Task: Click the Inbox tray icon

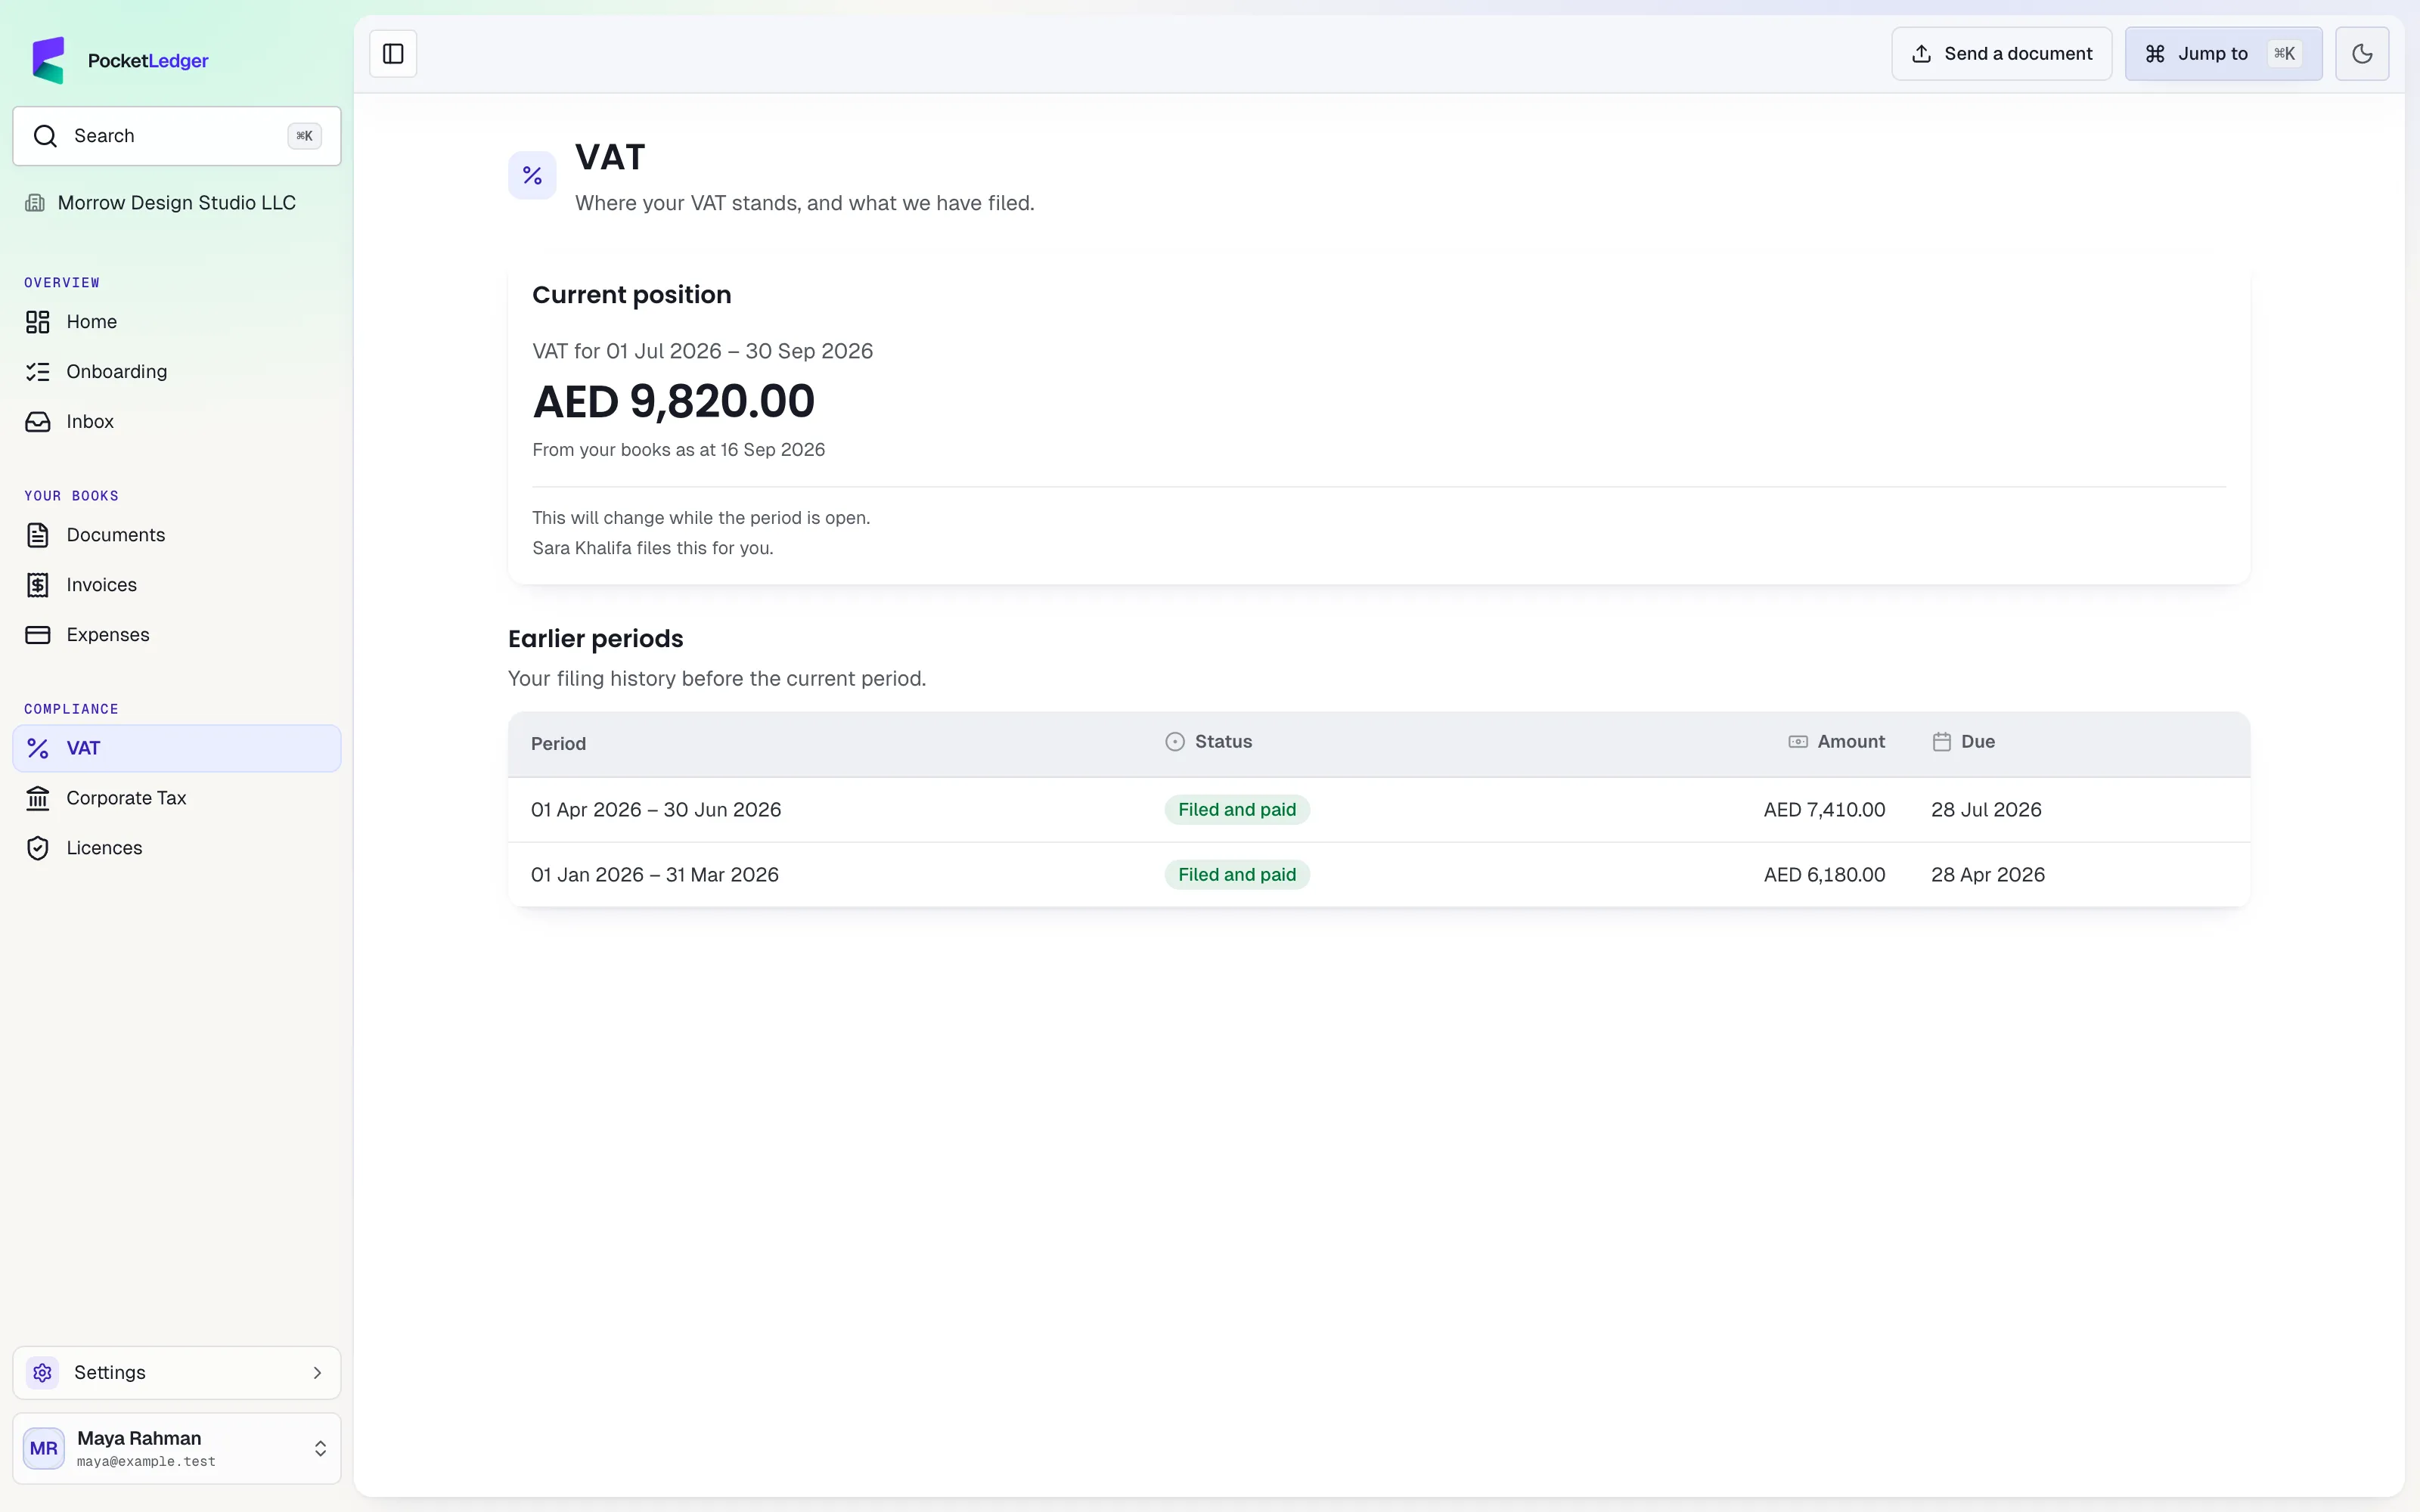Action: point(38,422)
